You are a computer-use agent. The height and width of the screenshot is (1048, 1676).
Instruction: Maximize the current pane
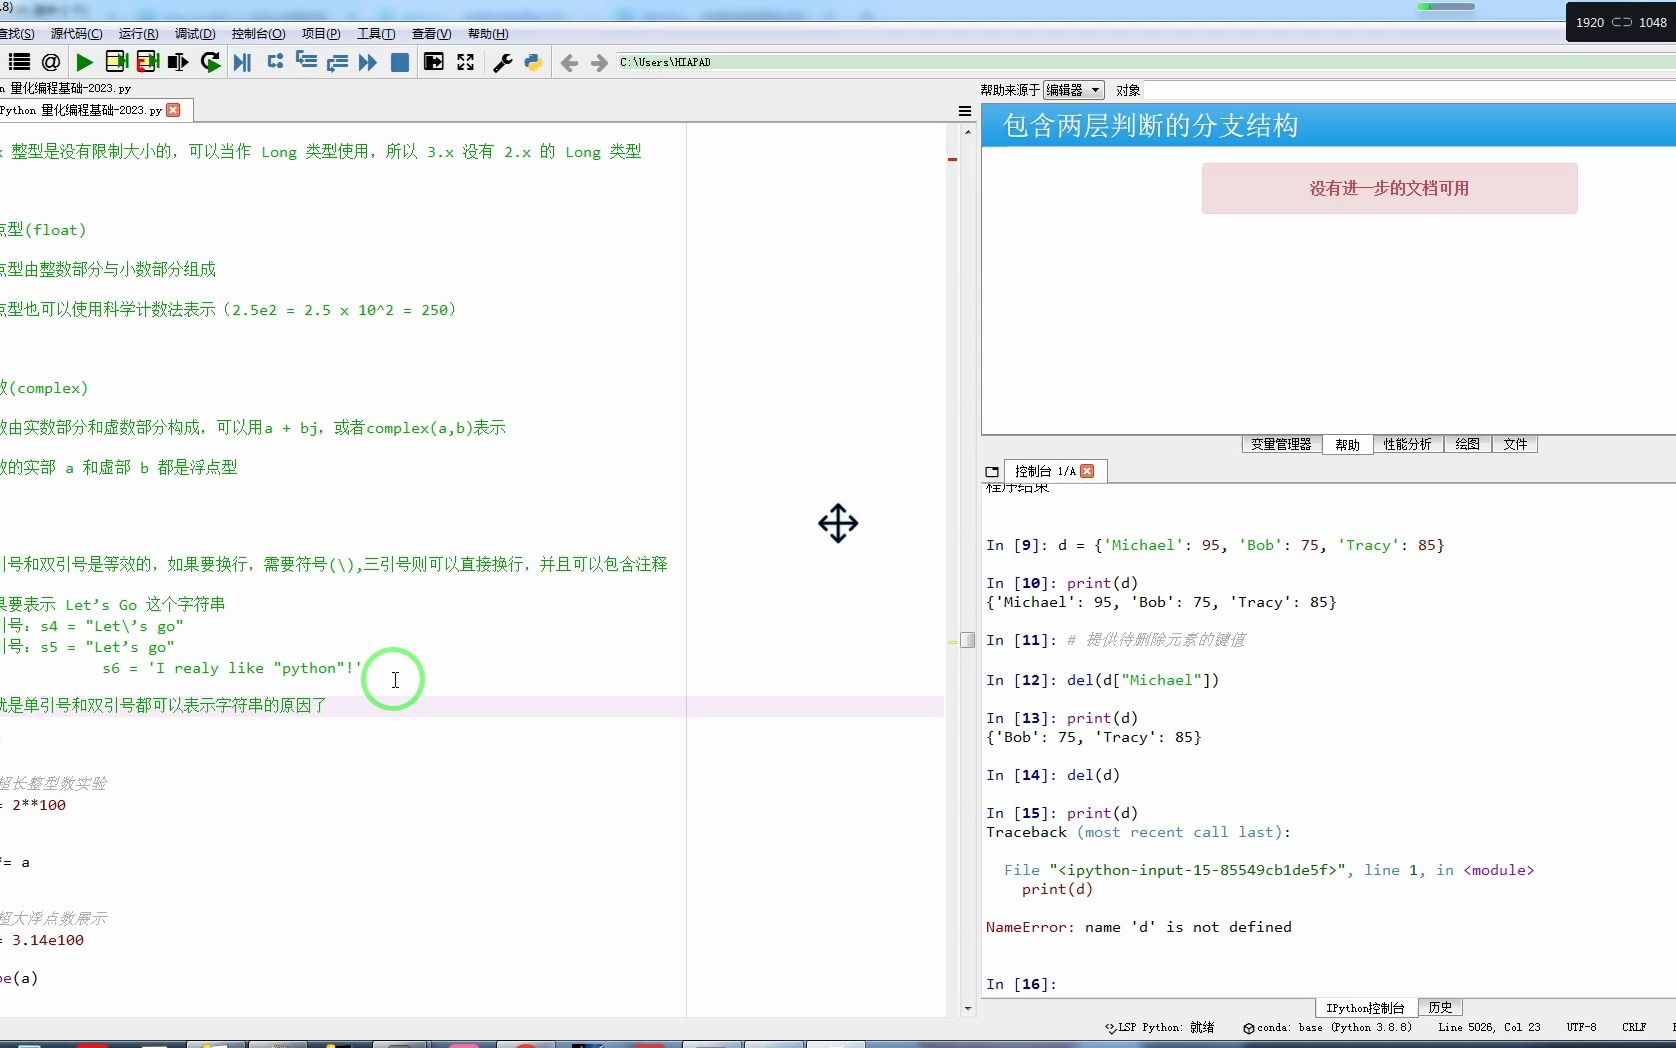433,62
